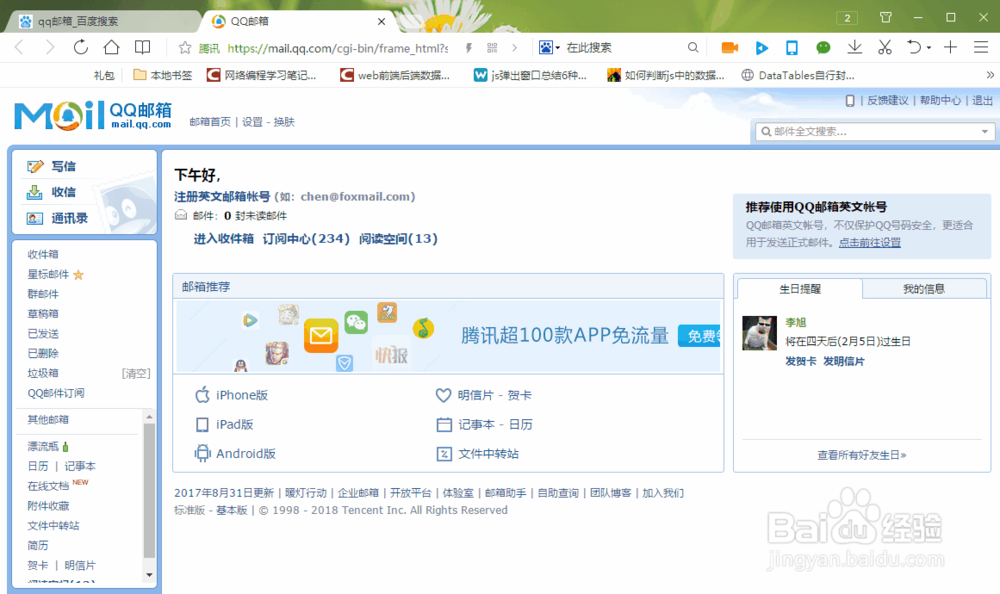Click the address bar forward chevron
The image size is (1000, 594).
[x=514, y=48]
